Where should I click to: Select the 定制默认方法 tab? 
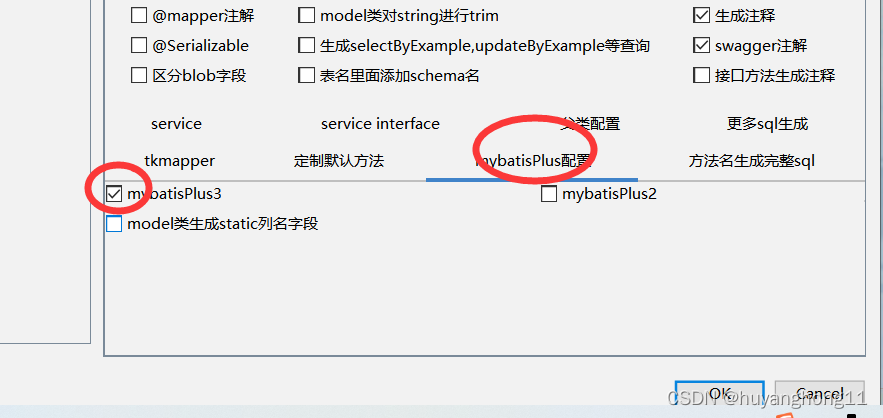338,162
